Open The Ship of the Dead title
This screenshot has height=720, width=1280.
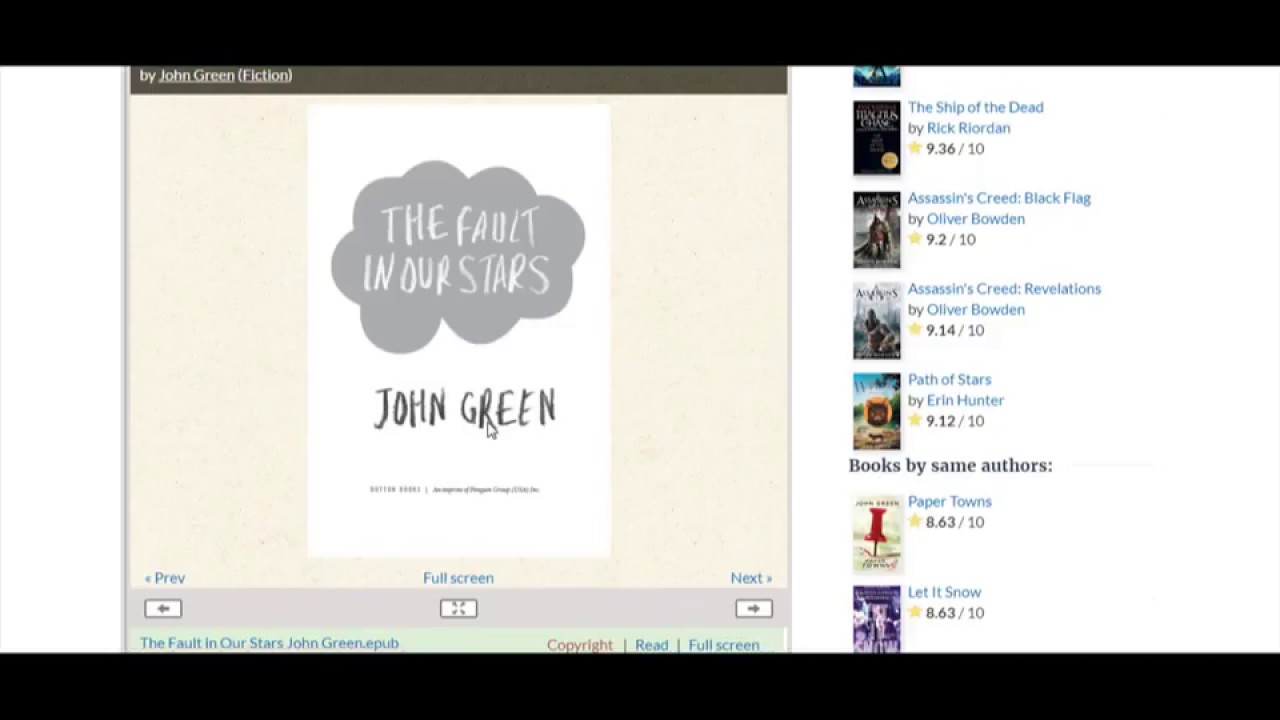point(975,107)
